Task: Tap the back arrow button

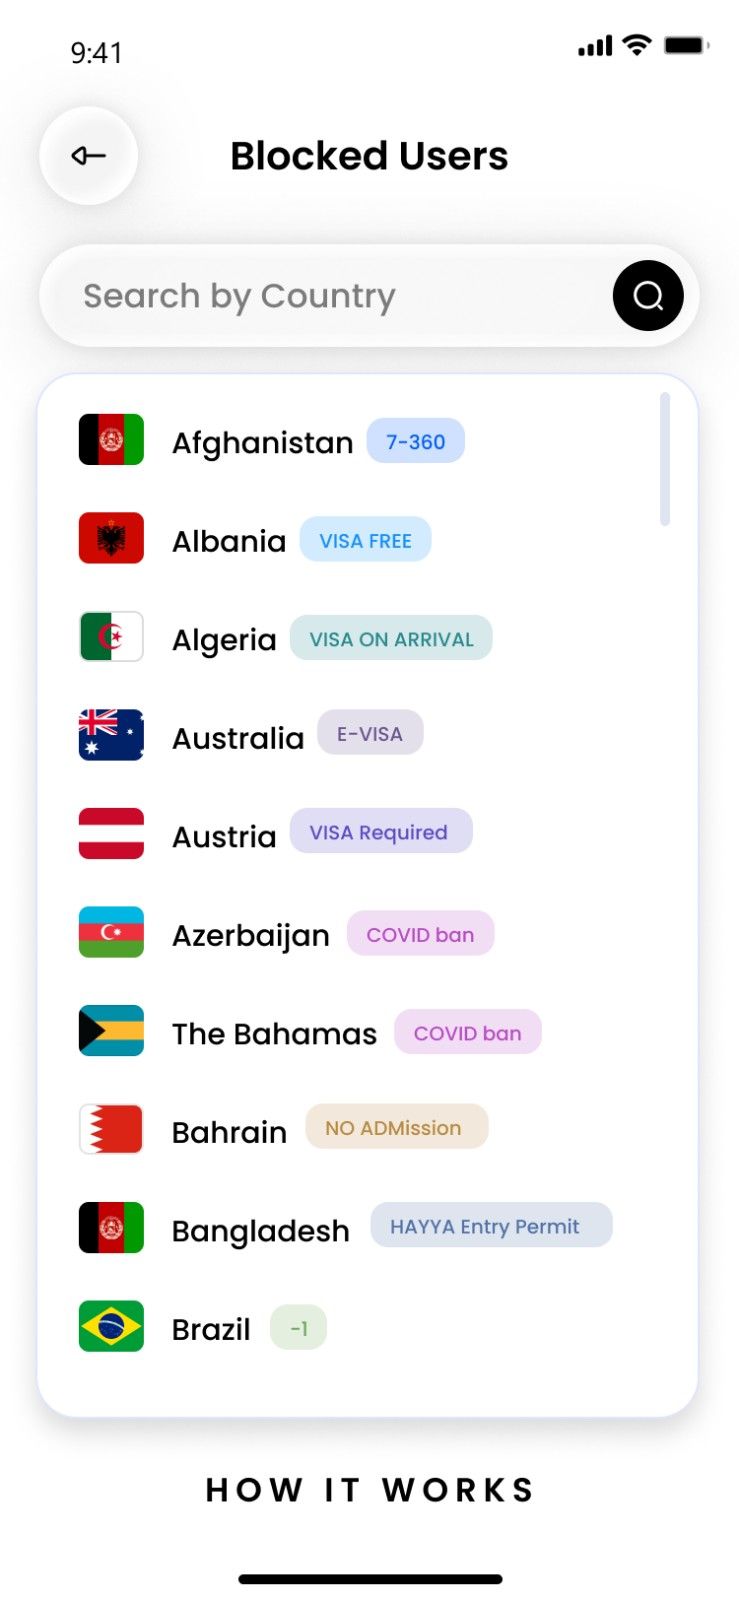Action: pos(89,156)
